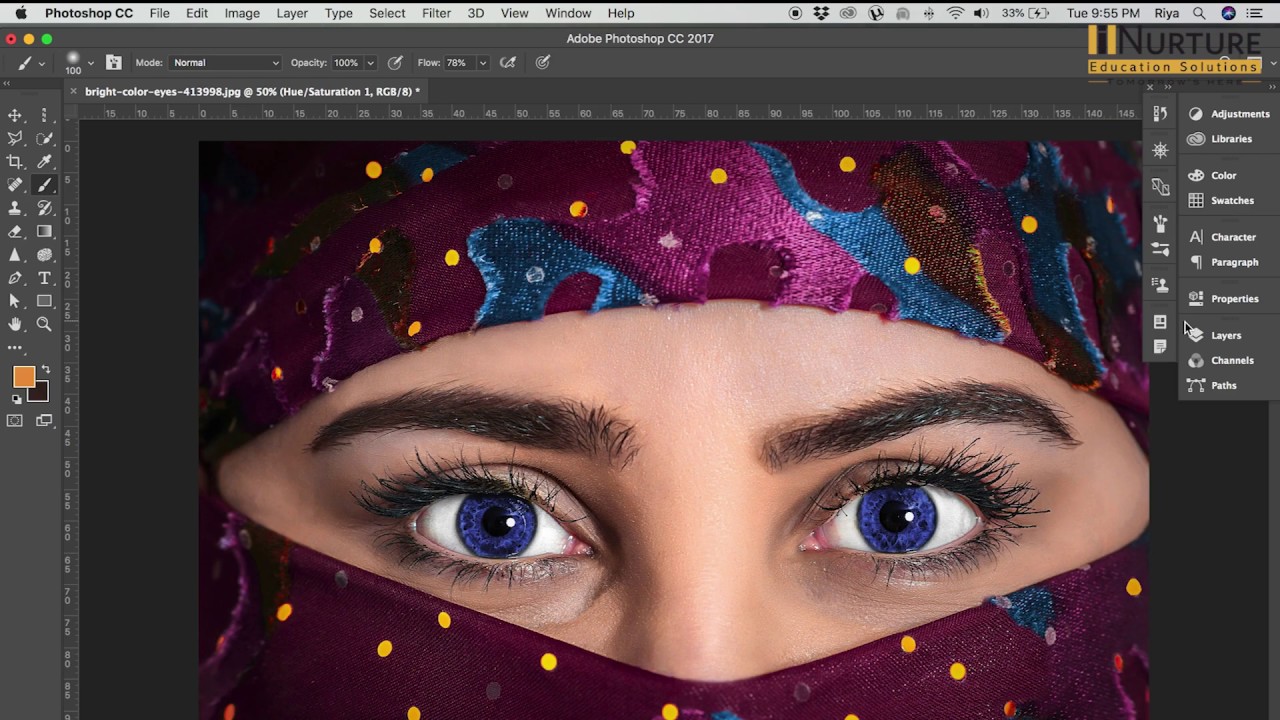Open the Layers panel
The width and height of the screenshot is (1280, 720).
(1225, 335)
